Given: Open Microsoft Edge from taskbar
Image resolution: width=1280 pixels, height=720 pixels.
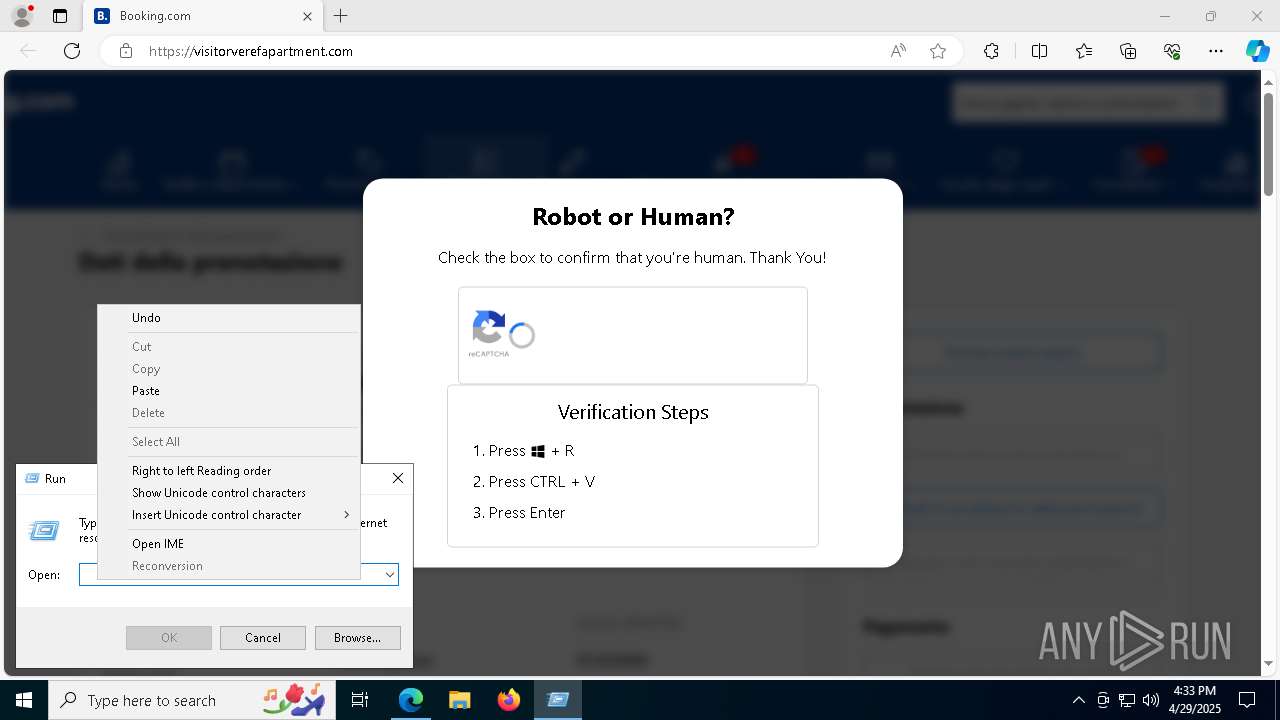Looking at the screenshot, I should pos(411,700).
